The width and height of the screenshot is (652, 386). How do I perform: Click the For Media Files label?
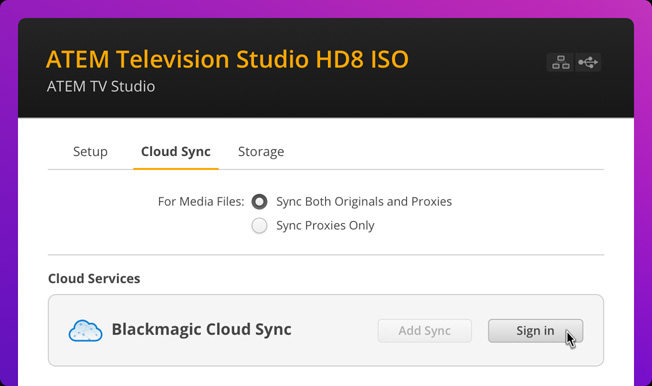pyautogui.click(x=201, y=202)
